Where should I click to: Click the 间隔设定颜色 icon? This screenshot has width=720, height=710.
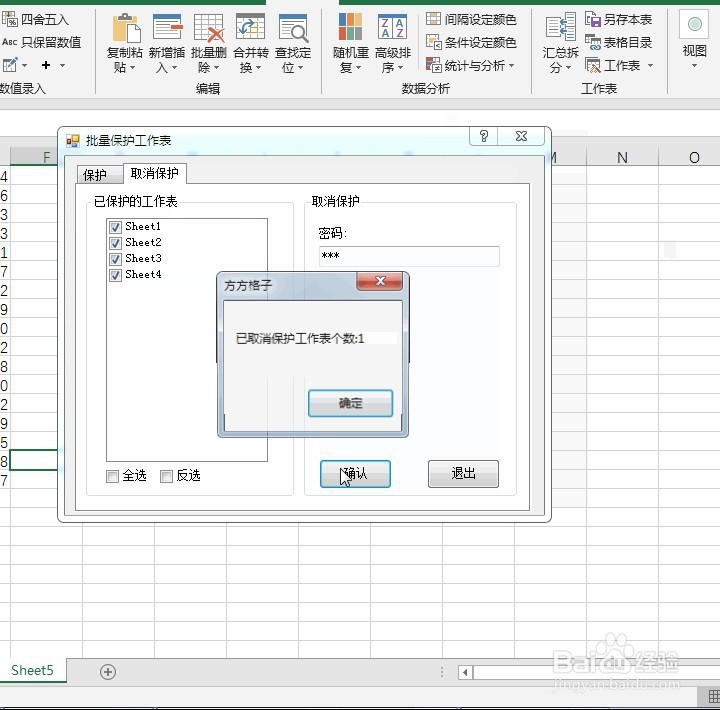tap(433, 19)
